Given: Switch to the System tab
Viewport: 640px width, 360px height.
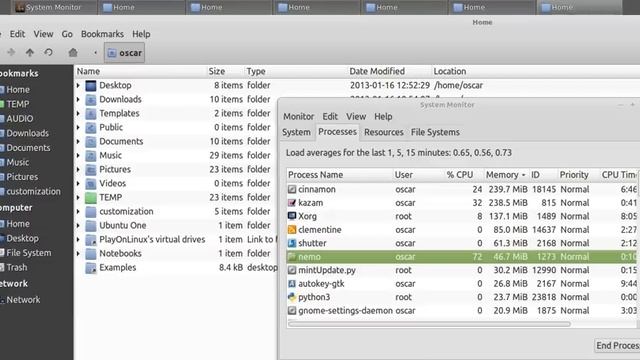Looking at the screenshot, I should click(296, 132).
